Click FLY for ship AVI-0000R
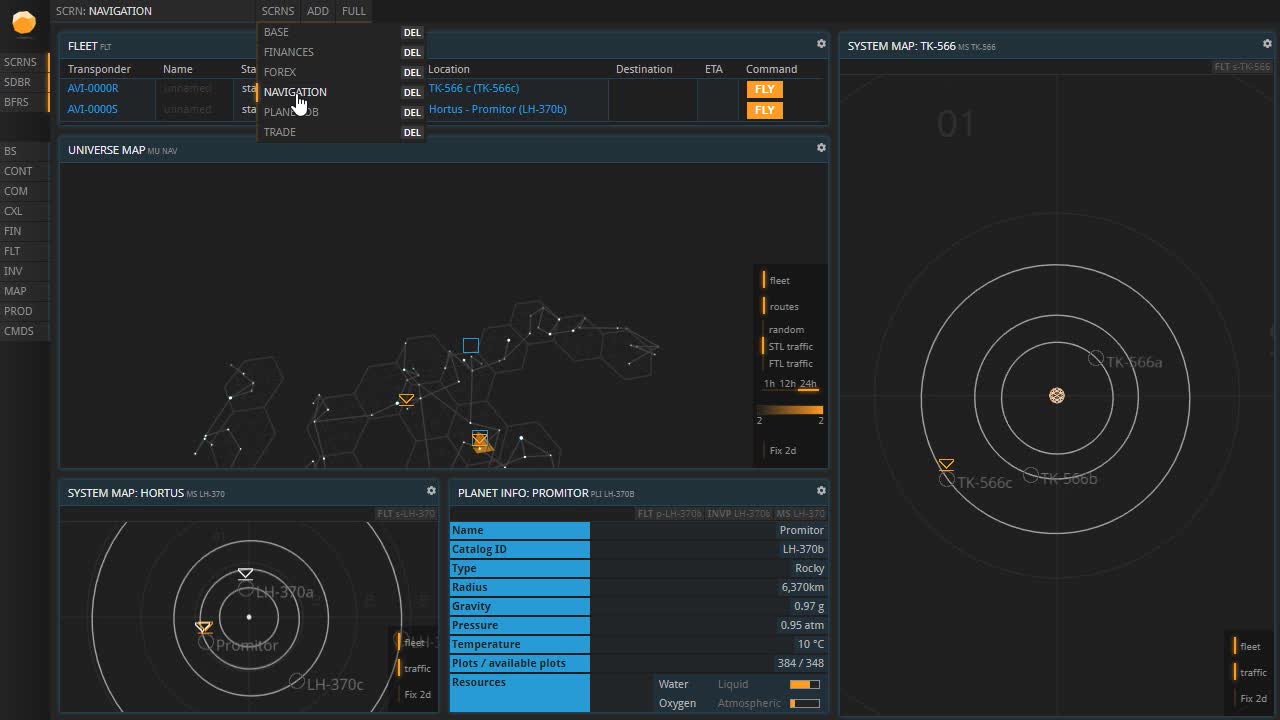The width and height of the screenshot is (1280, 720). point(764,89)
